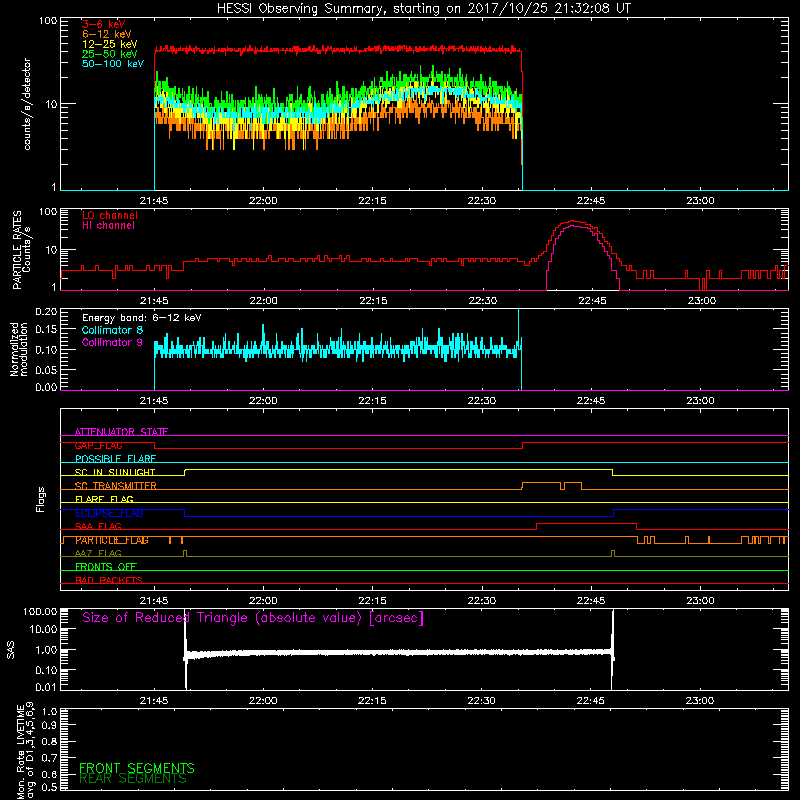Select the 3-6 keV legend label
This screenshot has width=800, height=800.
coord(103,24)
